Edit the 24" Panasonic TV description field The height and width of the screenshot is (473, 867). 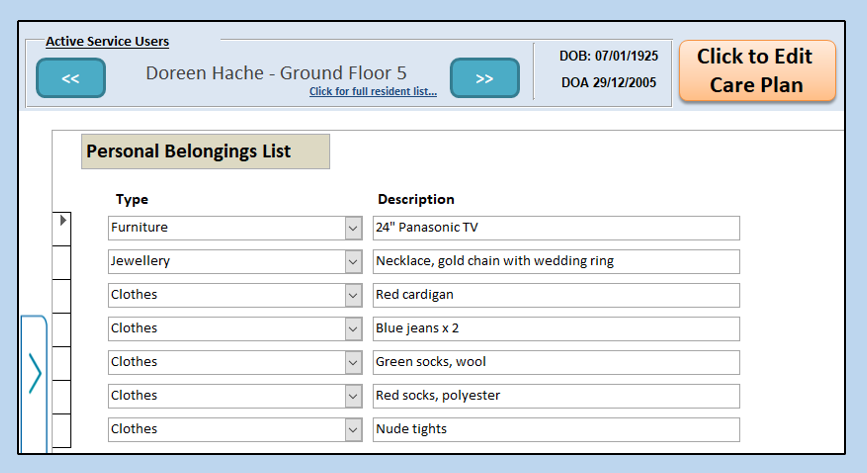click(x=556, y=228)
